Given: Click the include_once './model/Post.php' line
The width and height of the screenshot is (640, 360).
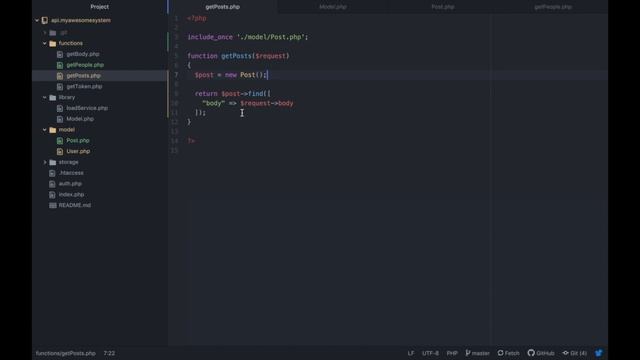Looking at the screenshot, I should [x=248, y=37].
